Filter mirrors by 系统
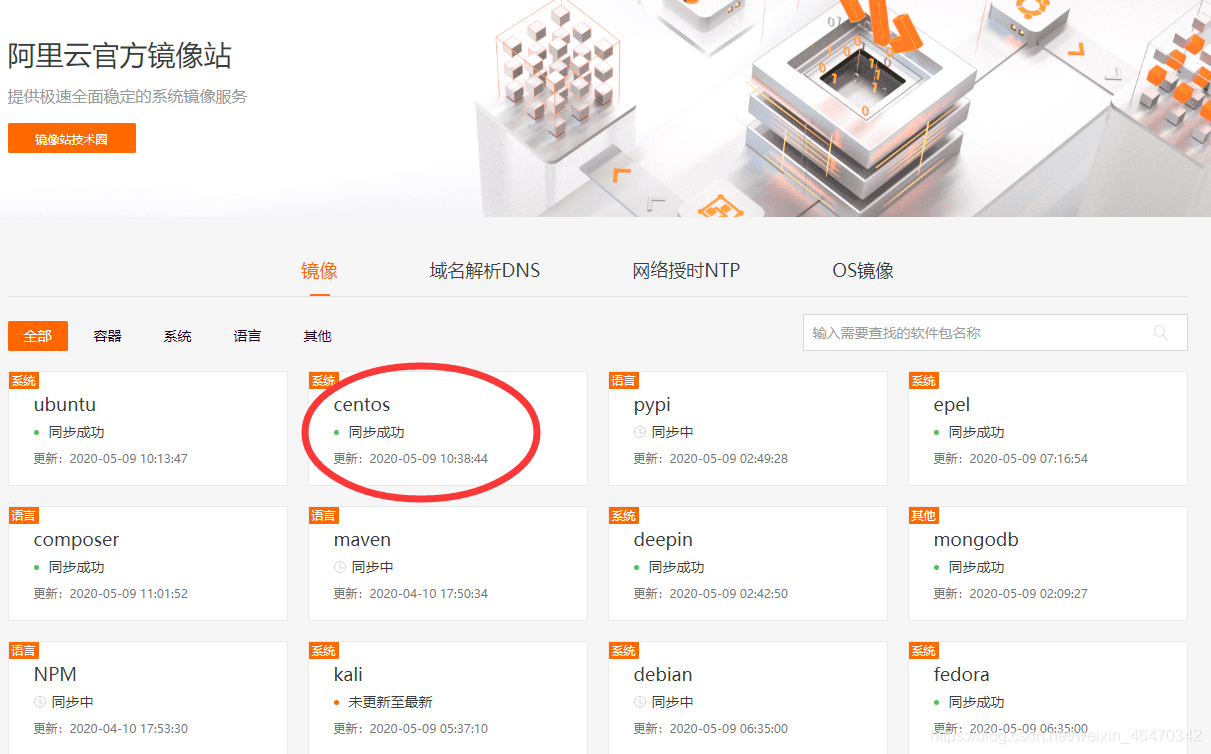 coord(178,336)
